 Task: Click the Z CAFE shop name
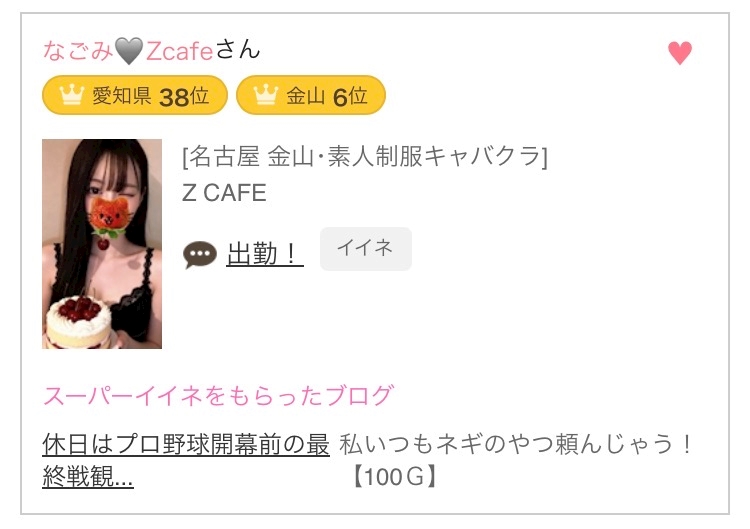224,193
